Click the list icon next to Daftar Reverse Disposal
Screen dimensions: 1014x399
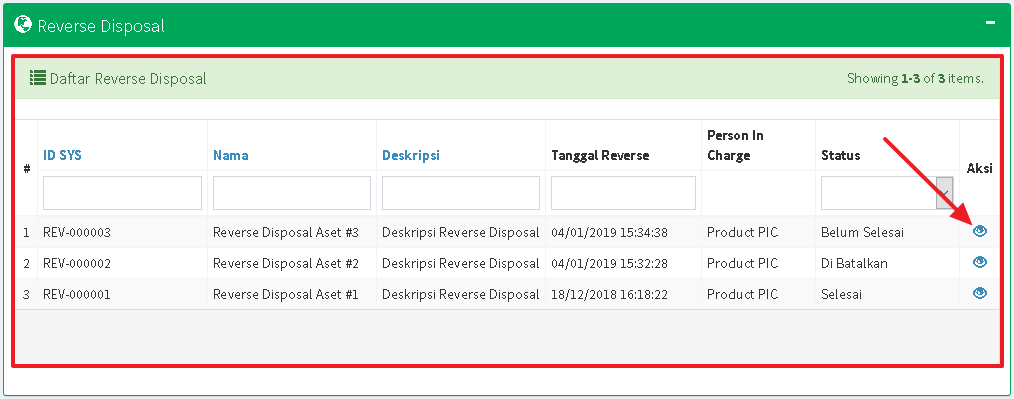pos(38,78)
